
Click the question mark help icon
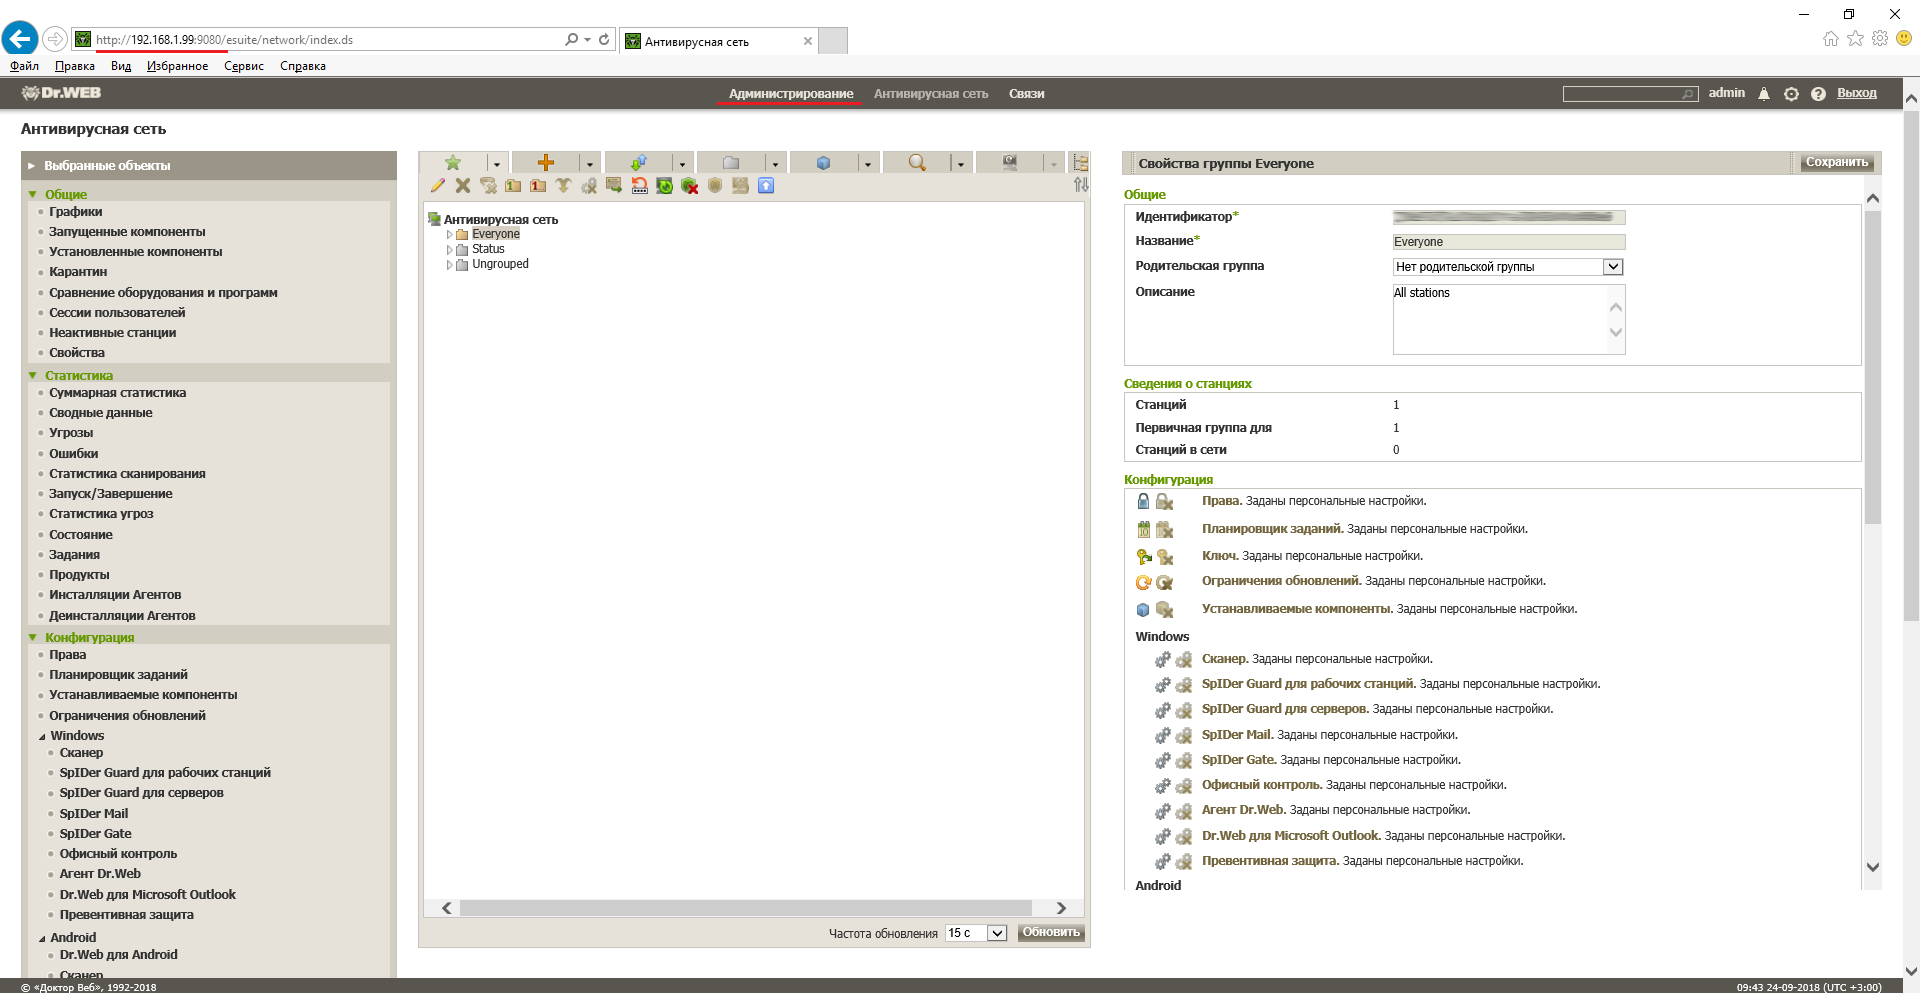(x=1818, y=94)
